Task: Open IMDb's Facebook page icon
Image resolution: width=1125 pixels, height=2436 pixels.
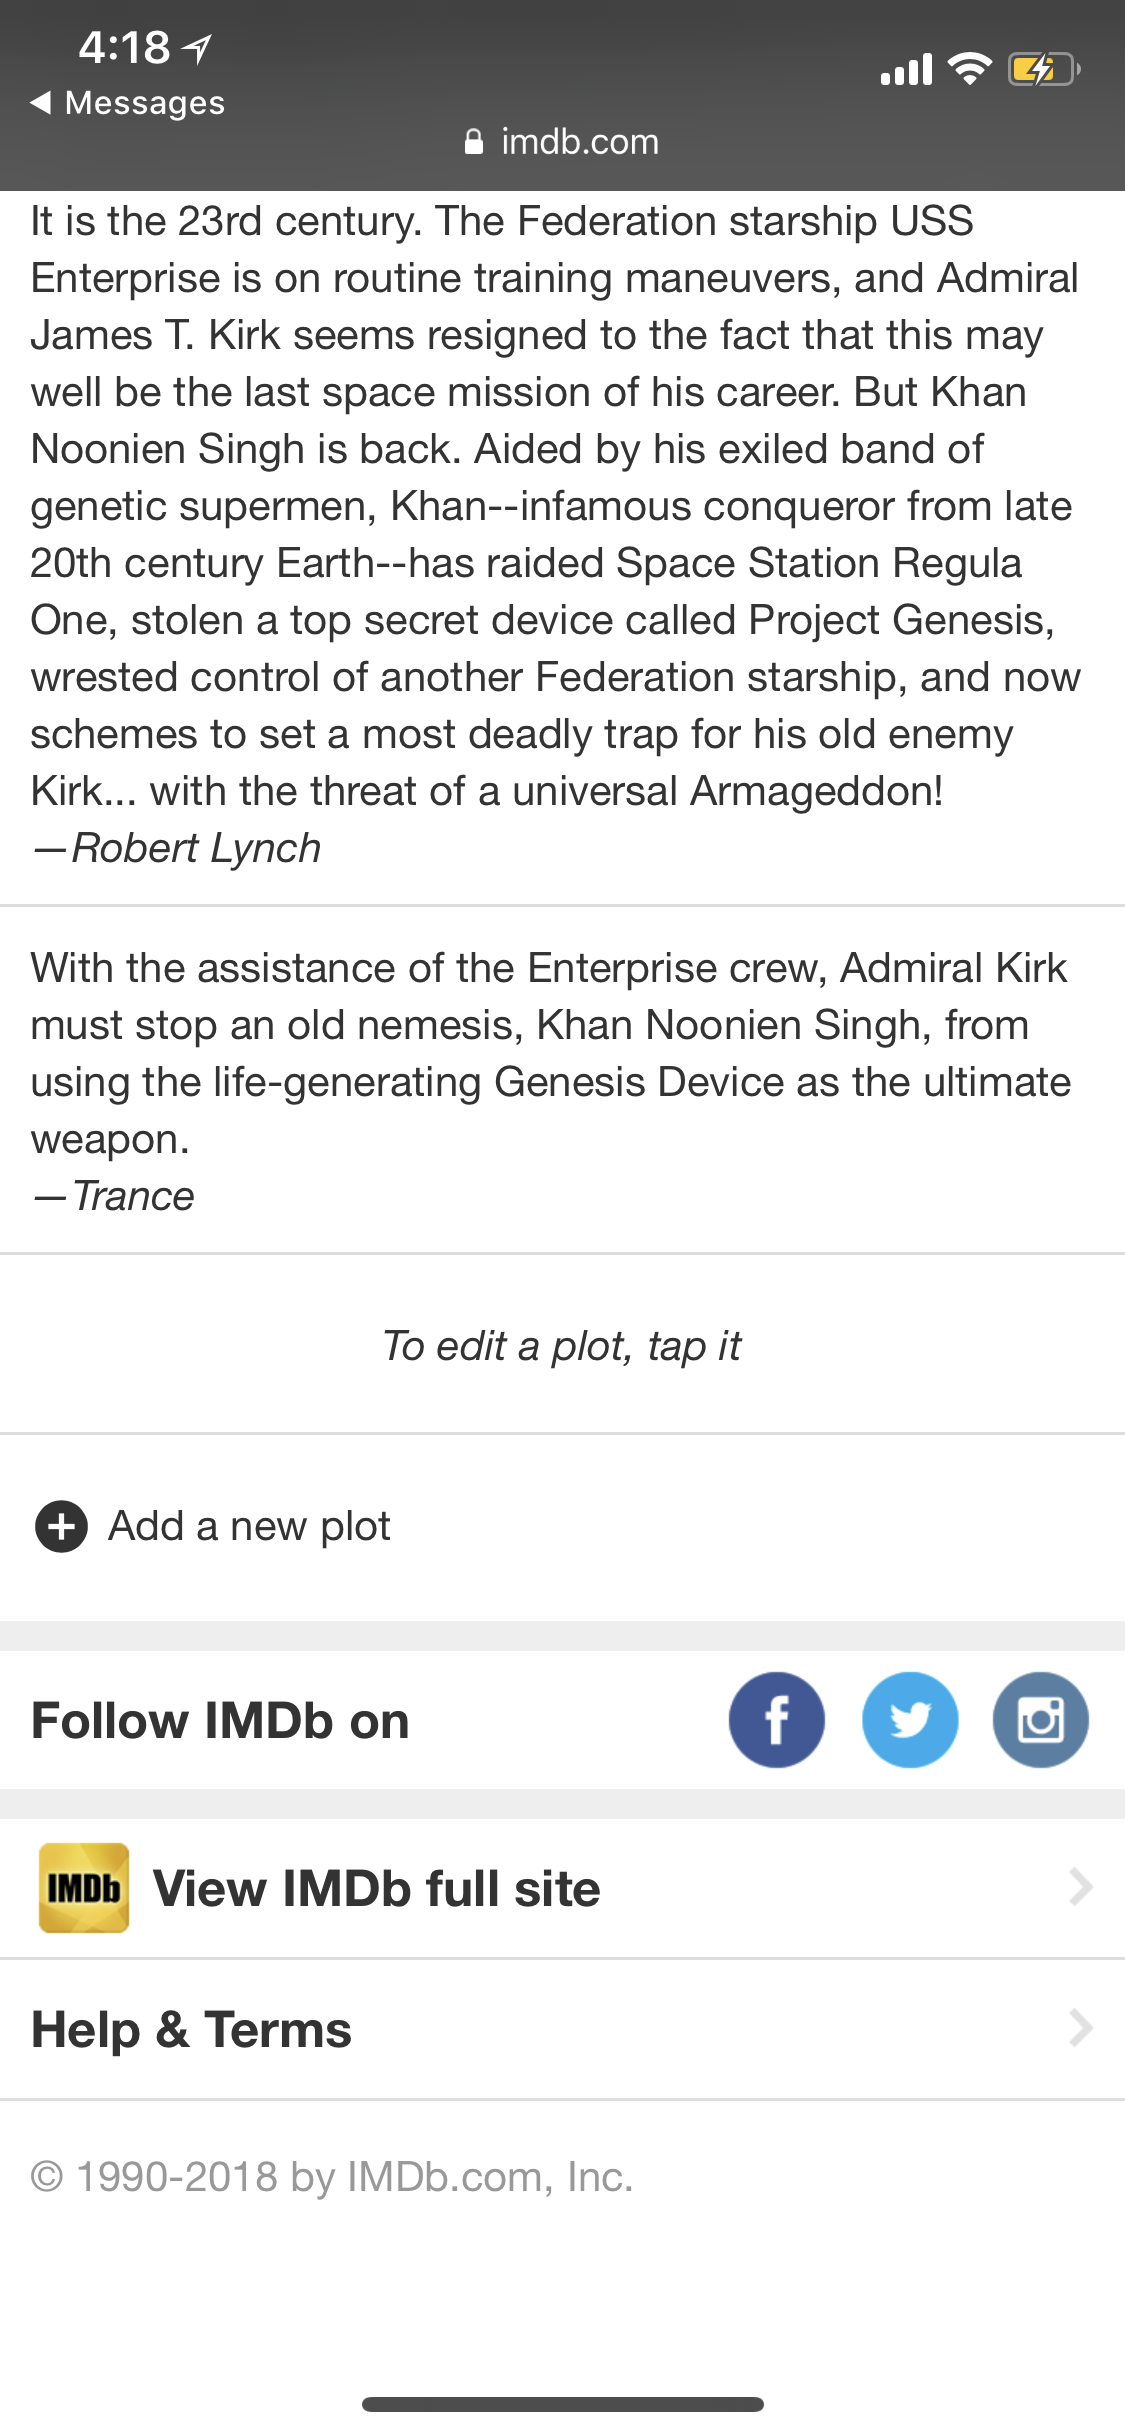Action: coord(776,1720)
